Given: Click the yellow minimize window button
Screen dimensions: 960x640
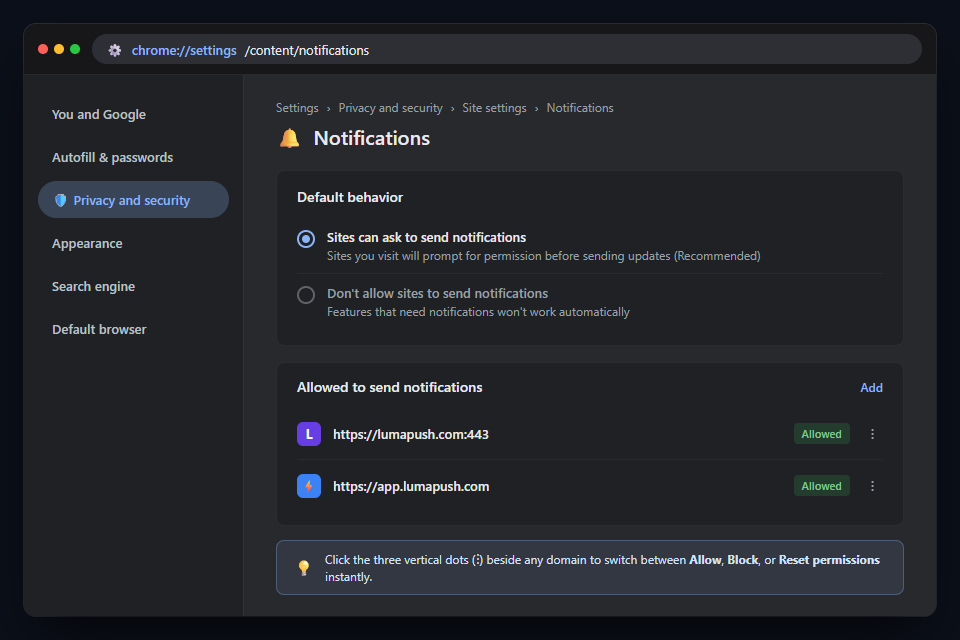Looking at the screenshot, I should click(59, 49).
